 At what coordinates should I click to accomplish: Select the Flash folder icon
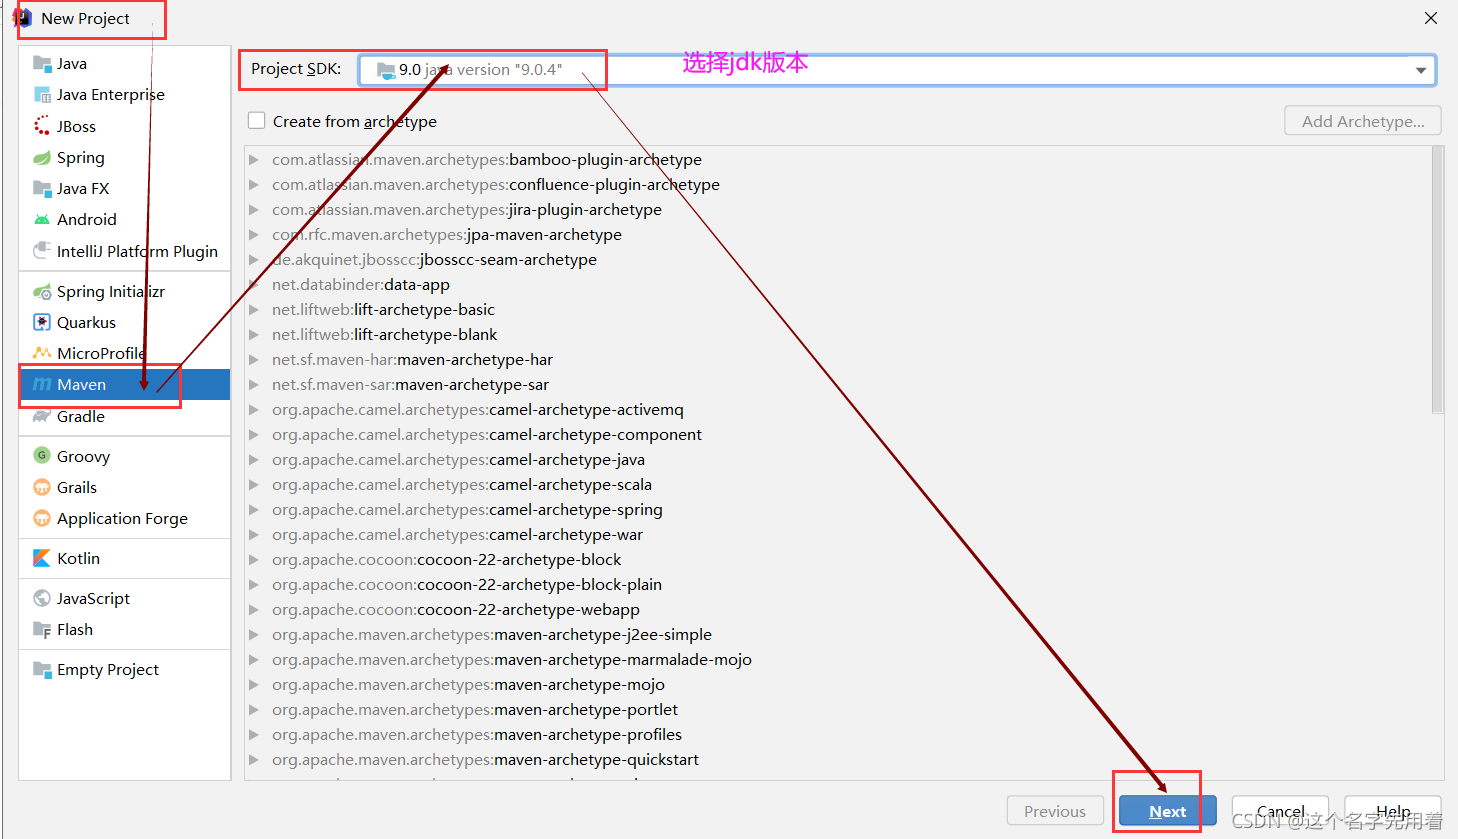point(42,629)
